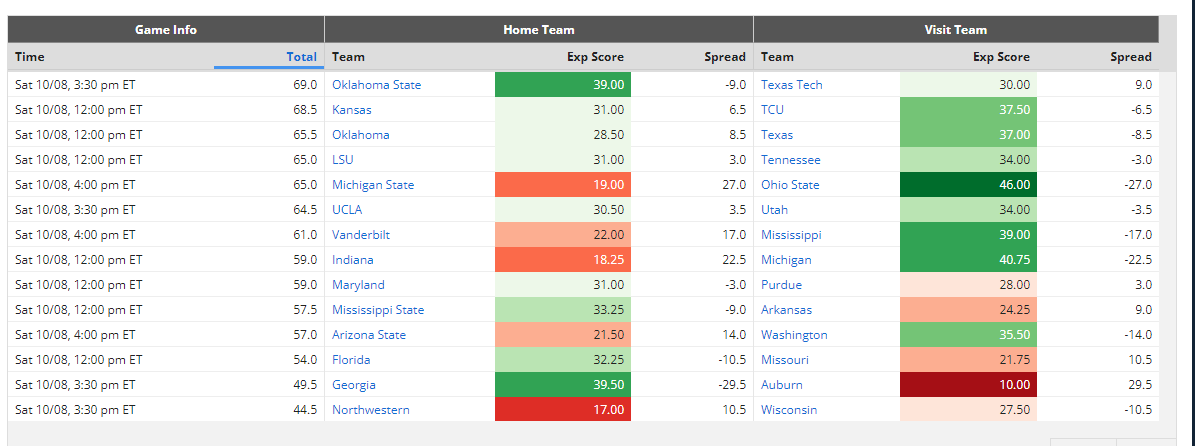Select the Michigan State link
Screen dimensions: 1195x446
pos(373,185)
